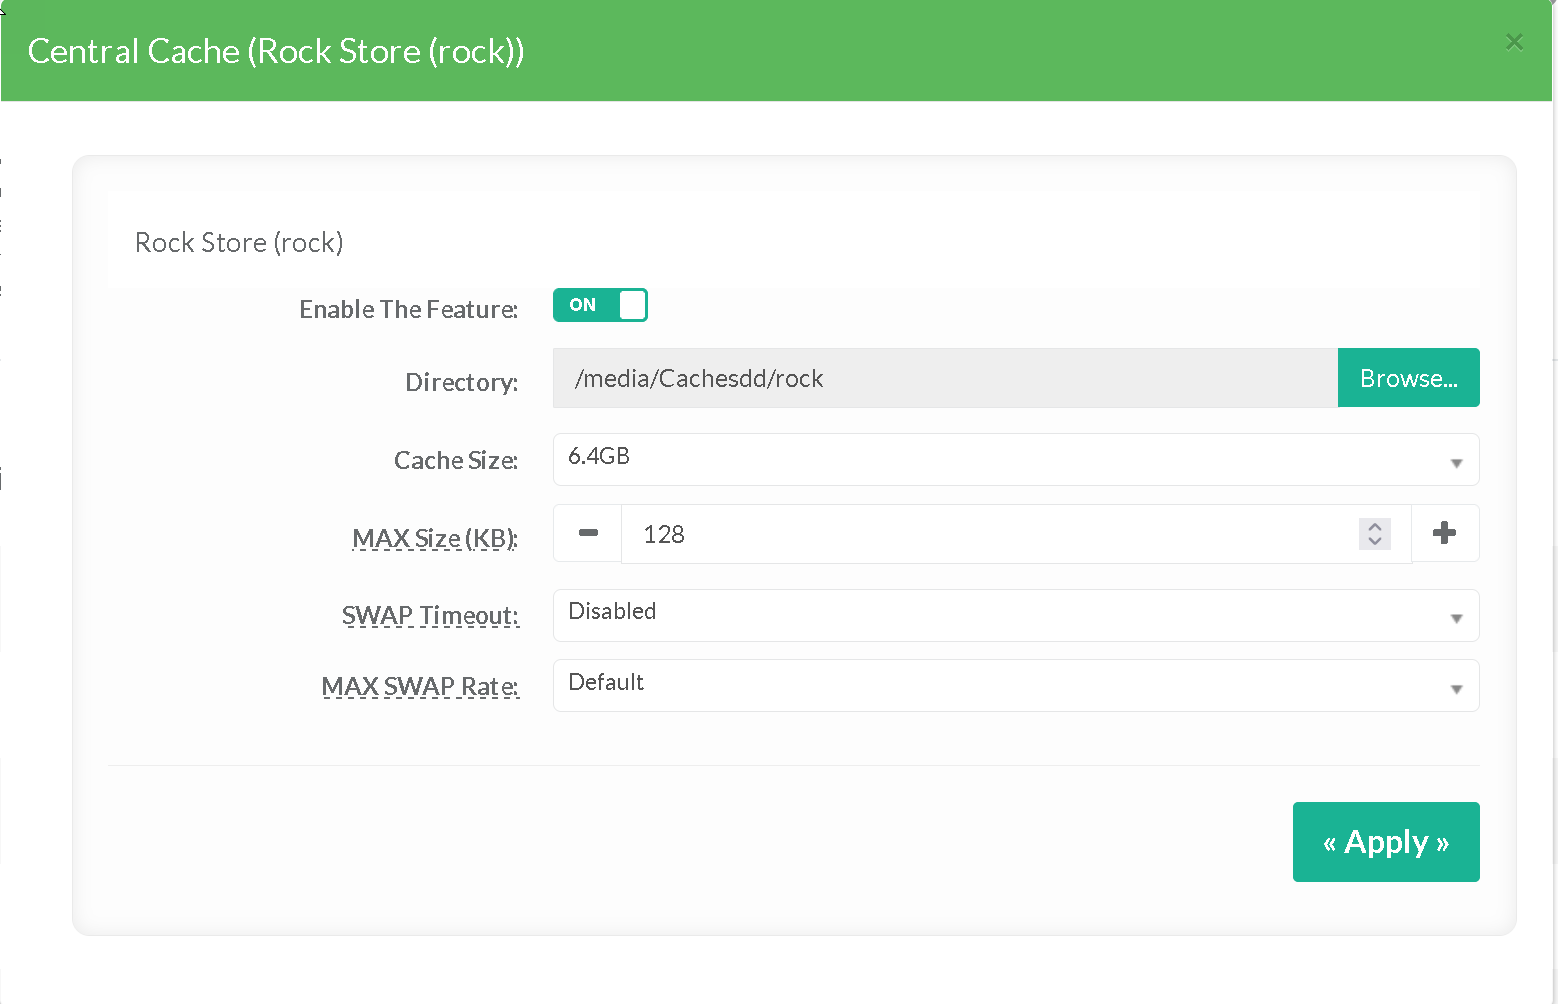This screenshot has height=1004, width=1558.
Task: Expand the MAX SWAP Rate dropdown set to Default
Action: (x=1000, y=685)
